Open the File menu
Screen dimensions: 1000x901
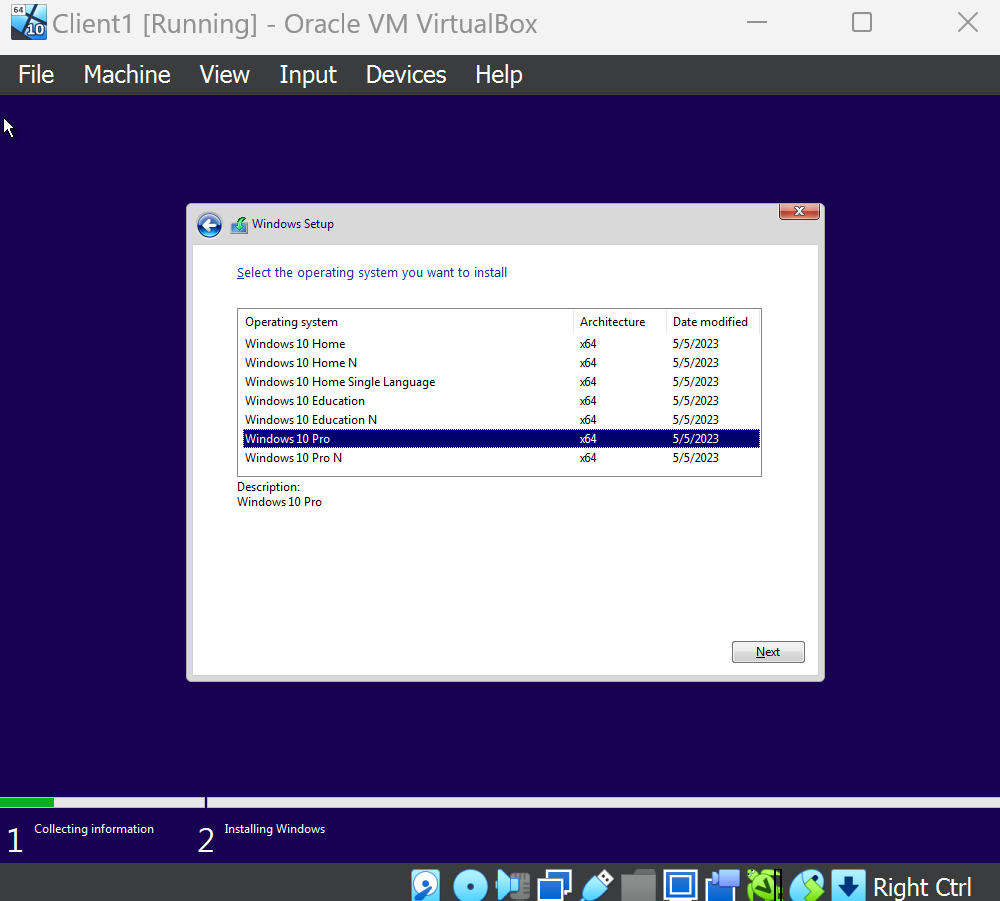tap(36, 75)
